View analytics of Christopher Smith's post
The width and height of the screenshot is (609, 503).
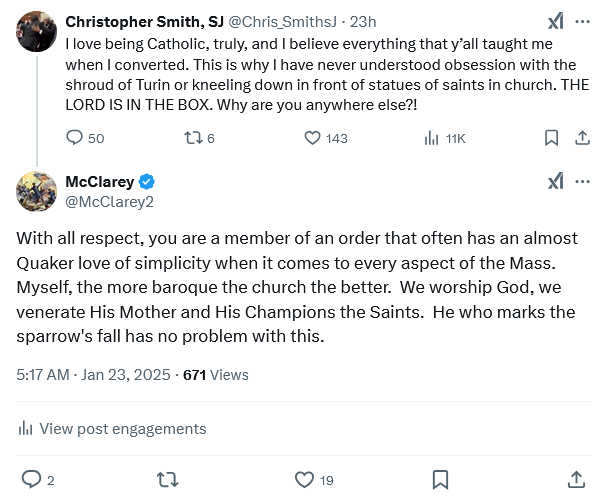[x=432, y=138]
